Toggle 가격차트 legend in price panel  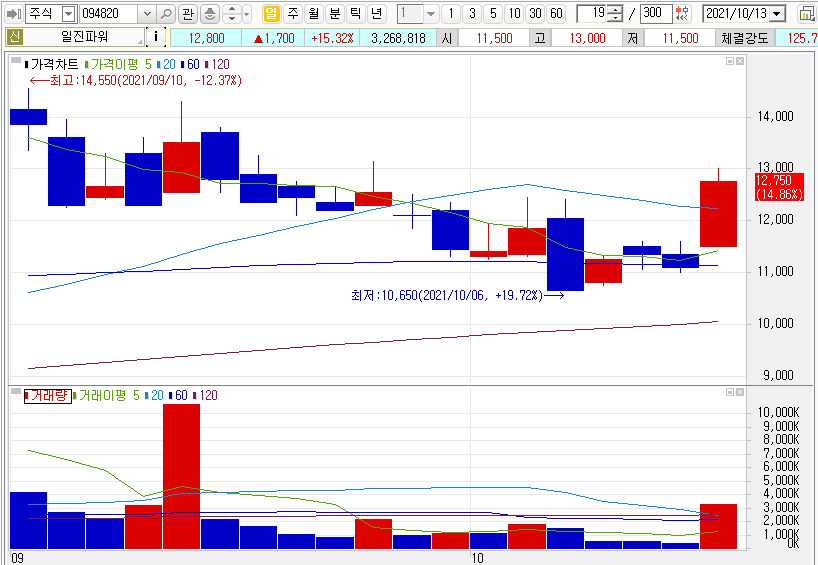pyautogui.click(x=51, y=64)
